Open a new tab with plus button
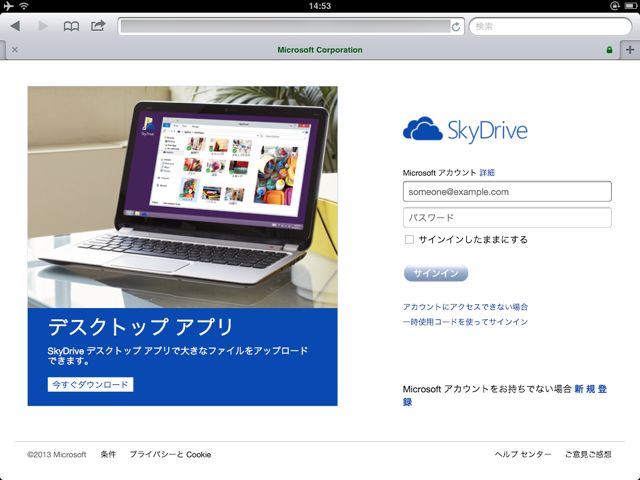 630,50
